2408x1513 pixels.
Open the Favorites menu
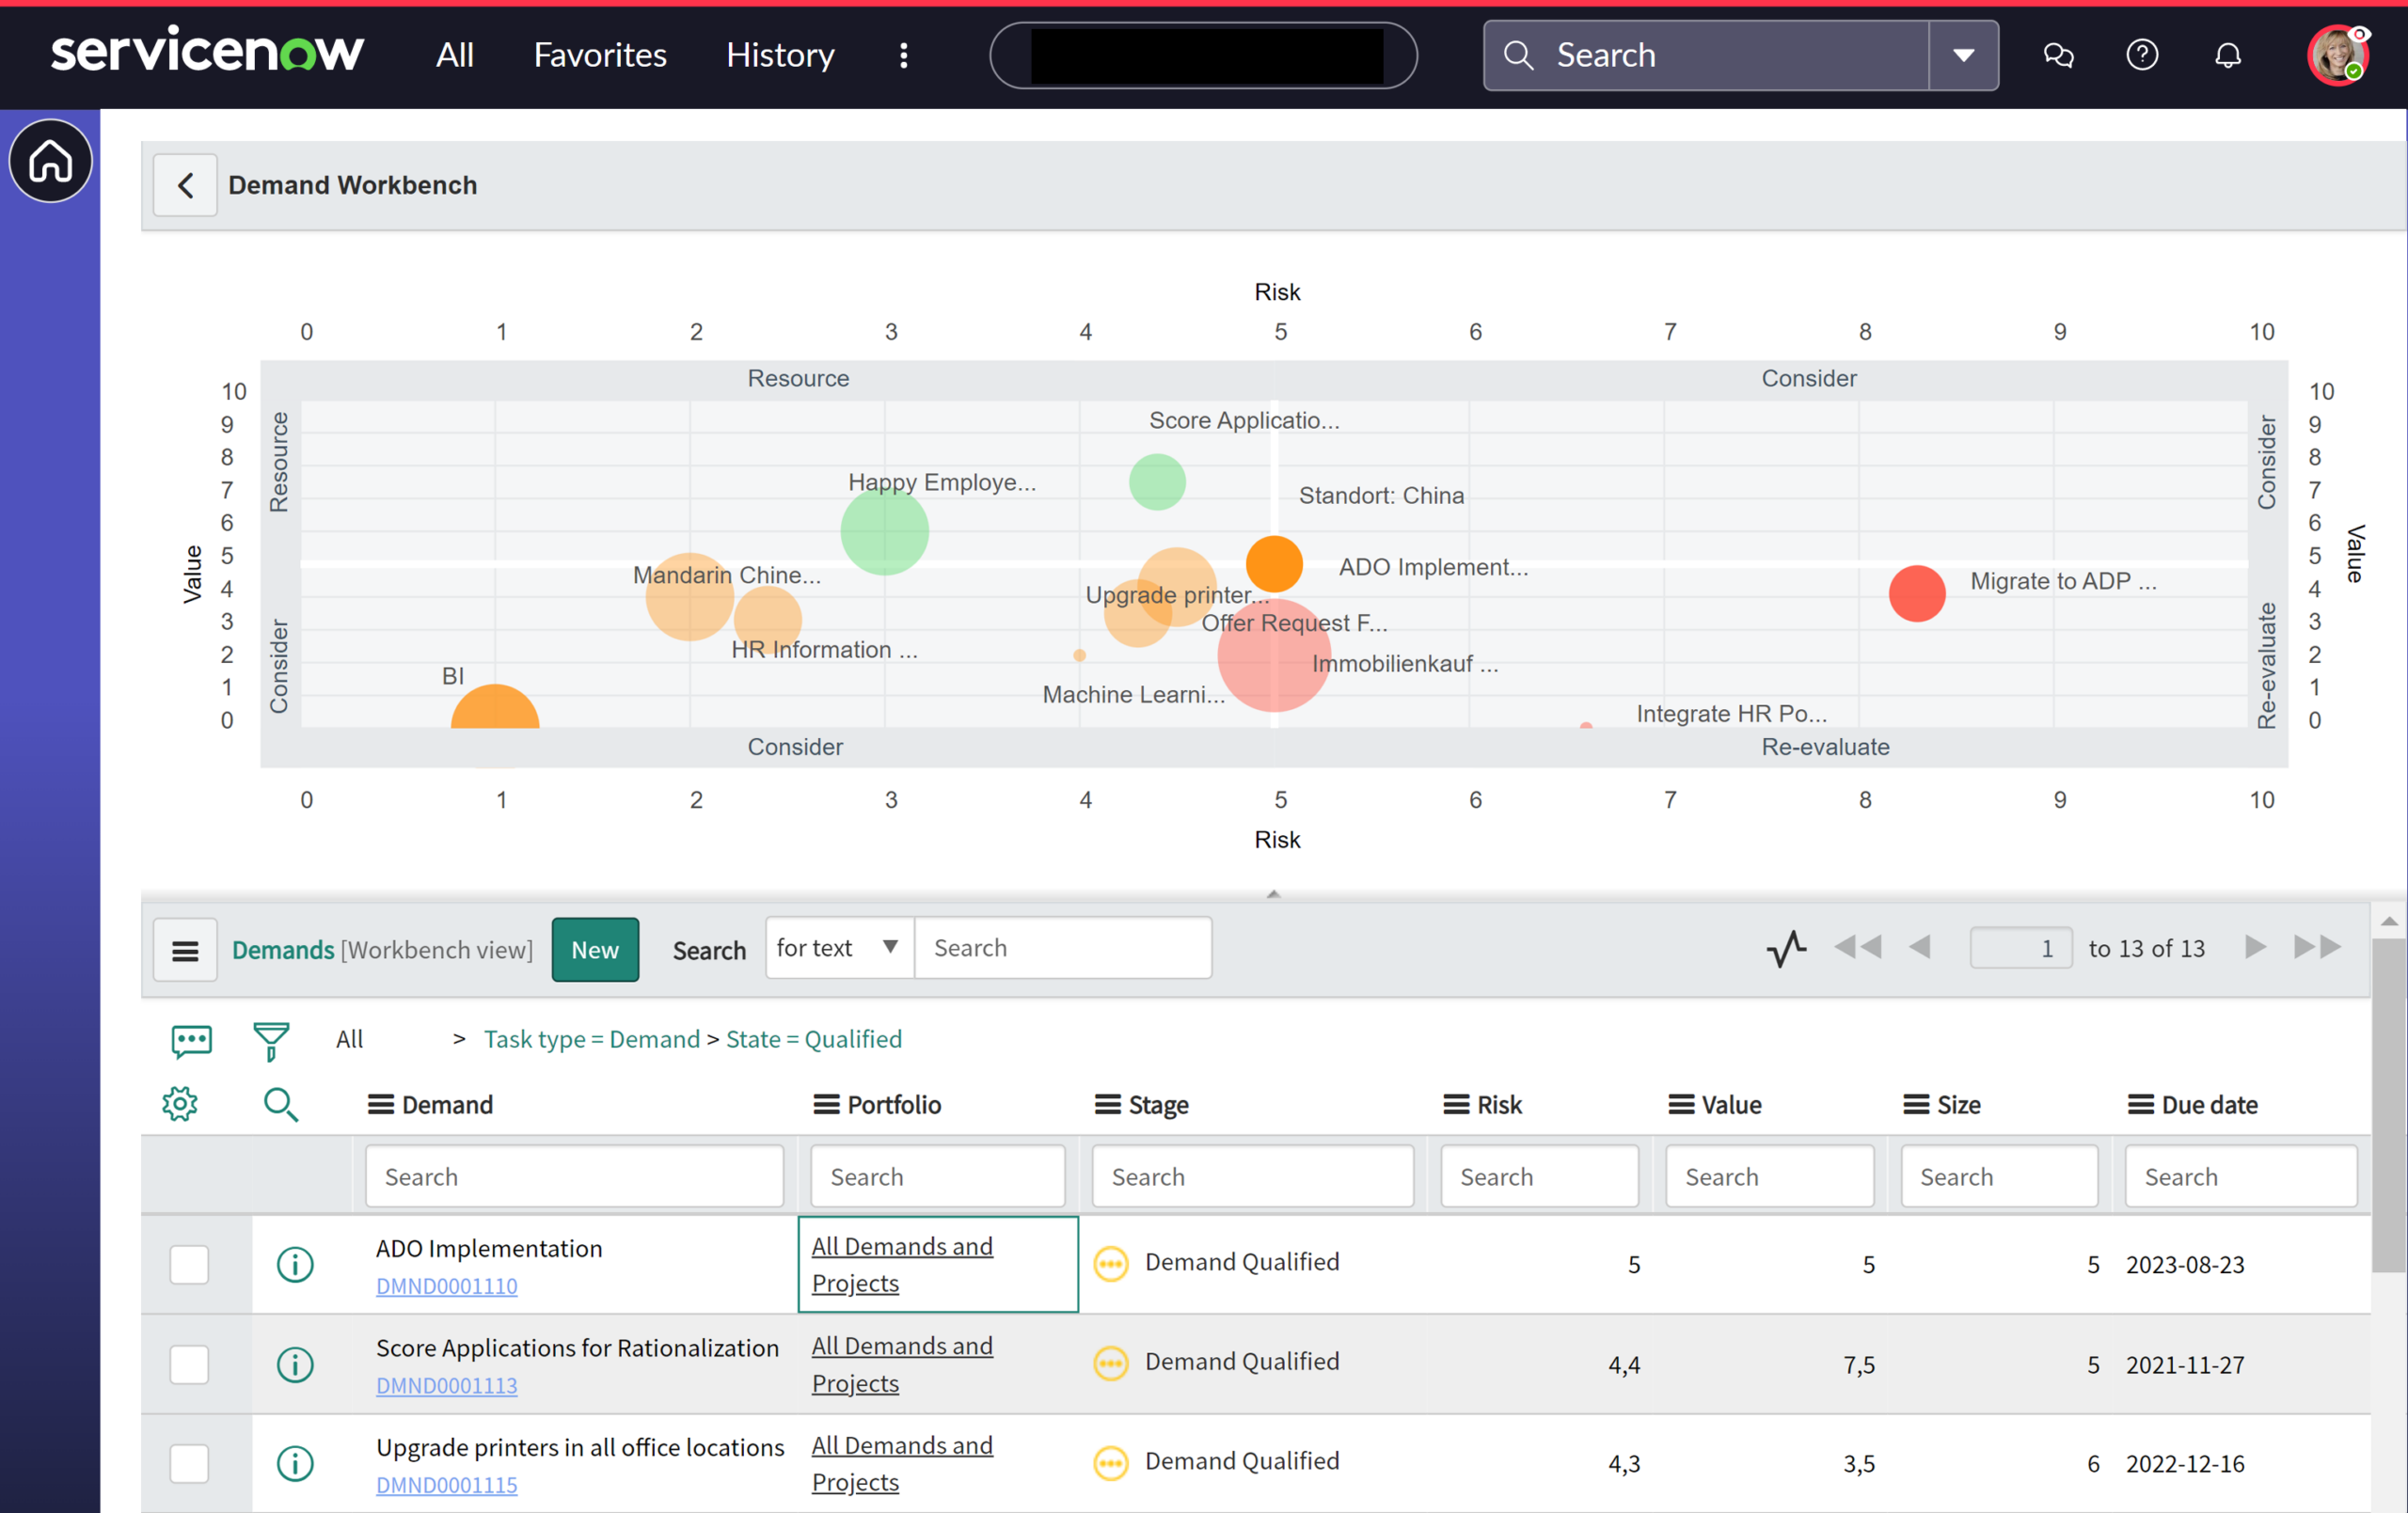coord(600,55)
